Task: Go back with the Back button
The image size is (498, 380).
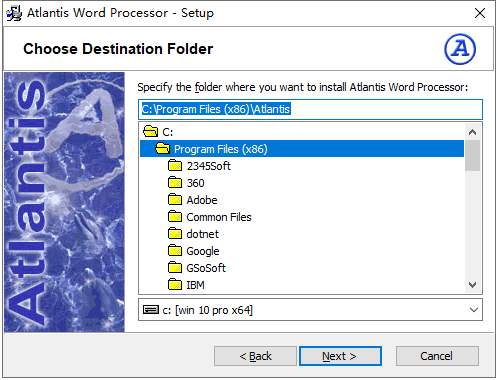Action: point(255,356)
